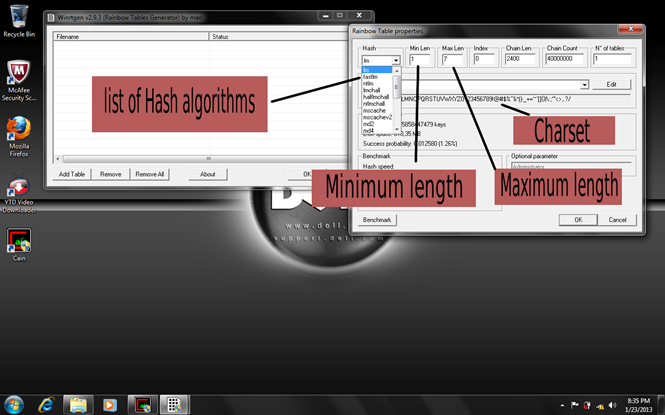
Task: Click the Edit charset button
Action: tap(611, 85)
